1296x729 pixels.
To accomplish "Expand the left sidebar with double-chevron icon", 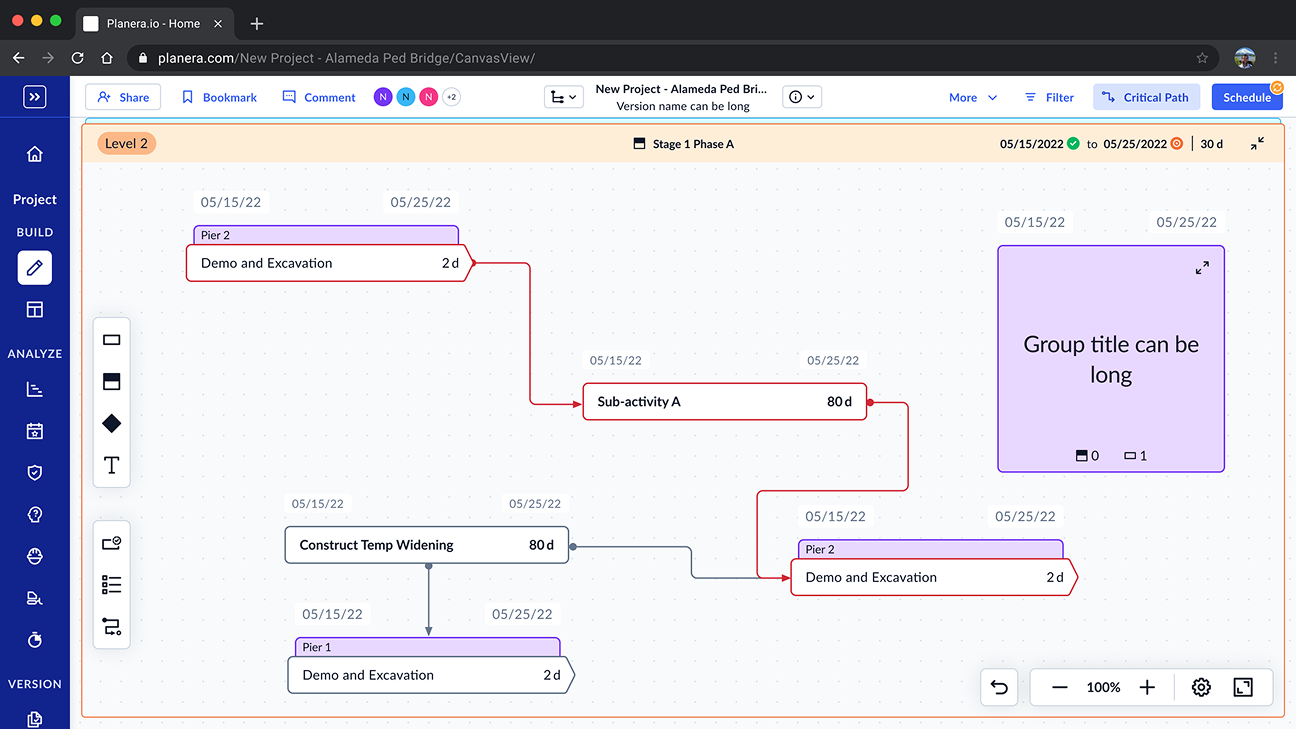I will pos(35,97).
